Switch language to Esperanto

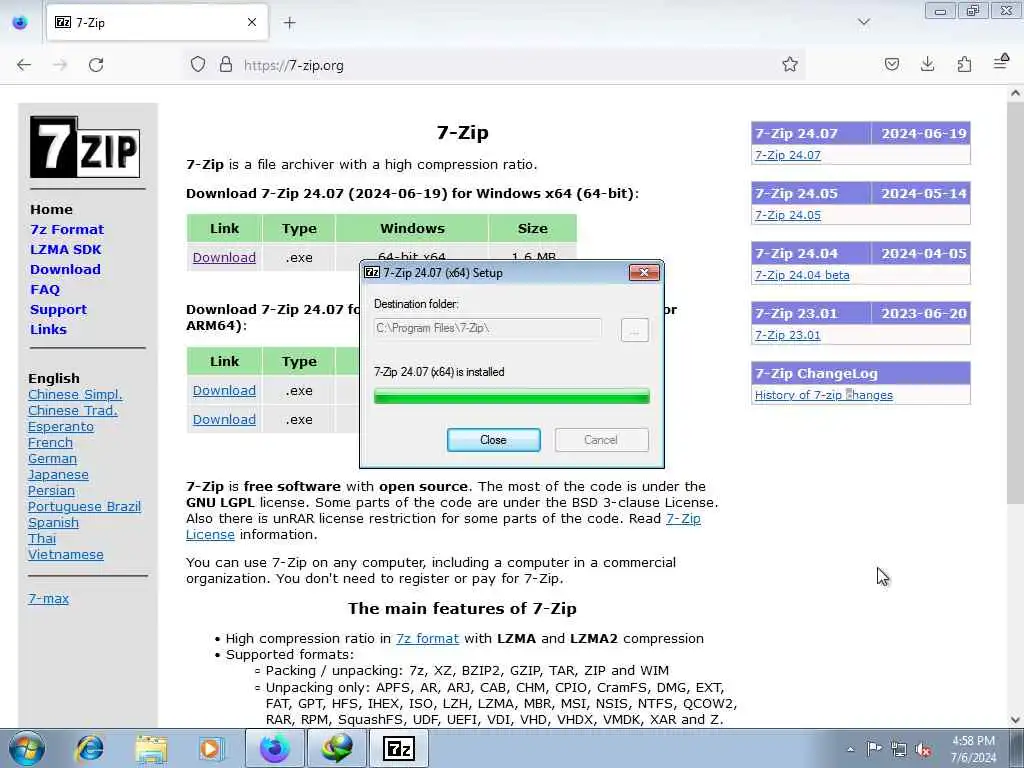(61, 426)
